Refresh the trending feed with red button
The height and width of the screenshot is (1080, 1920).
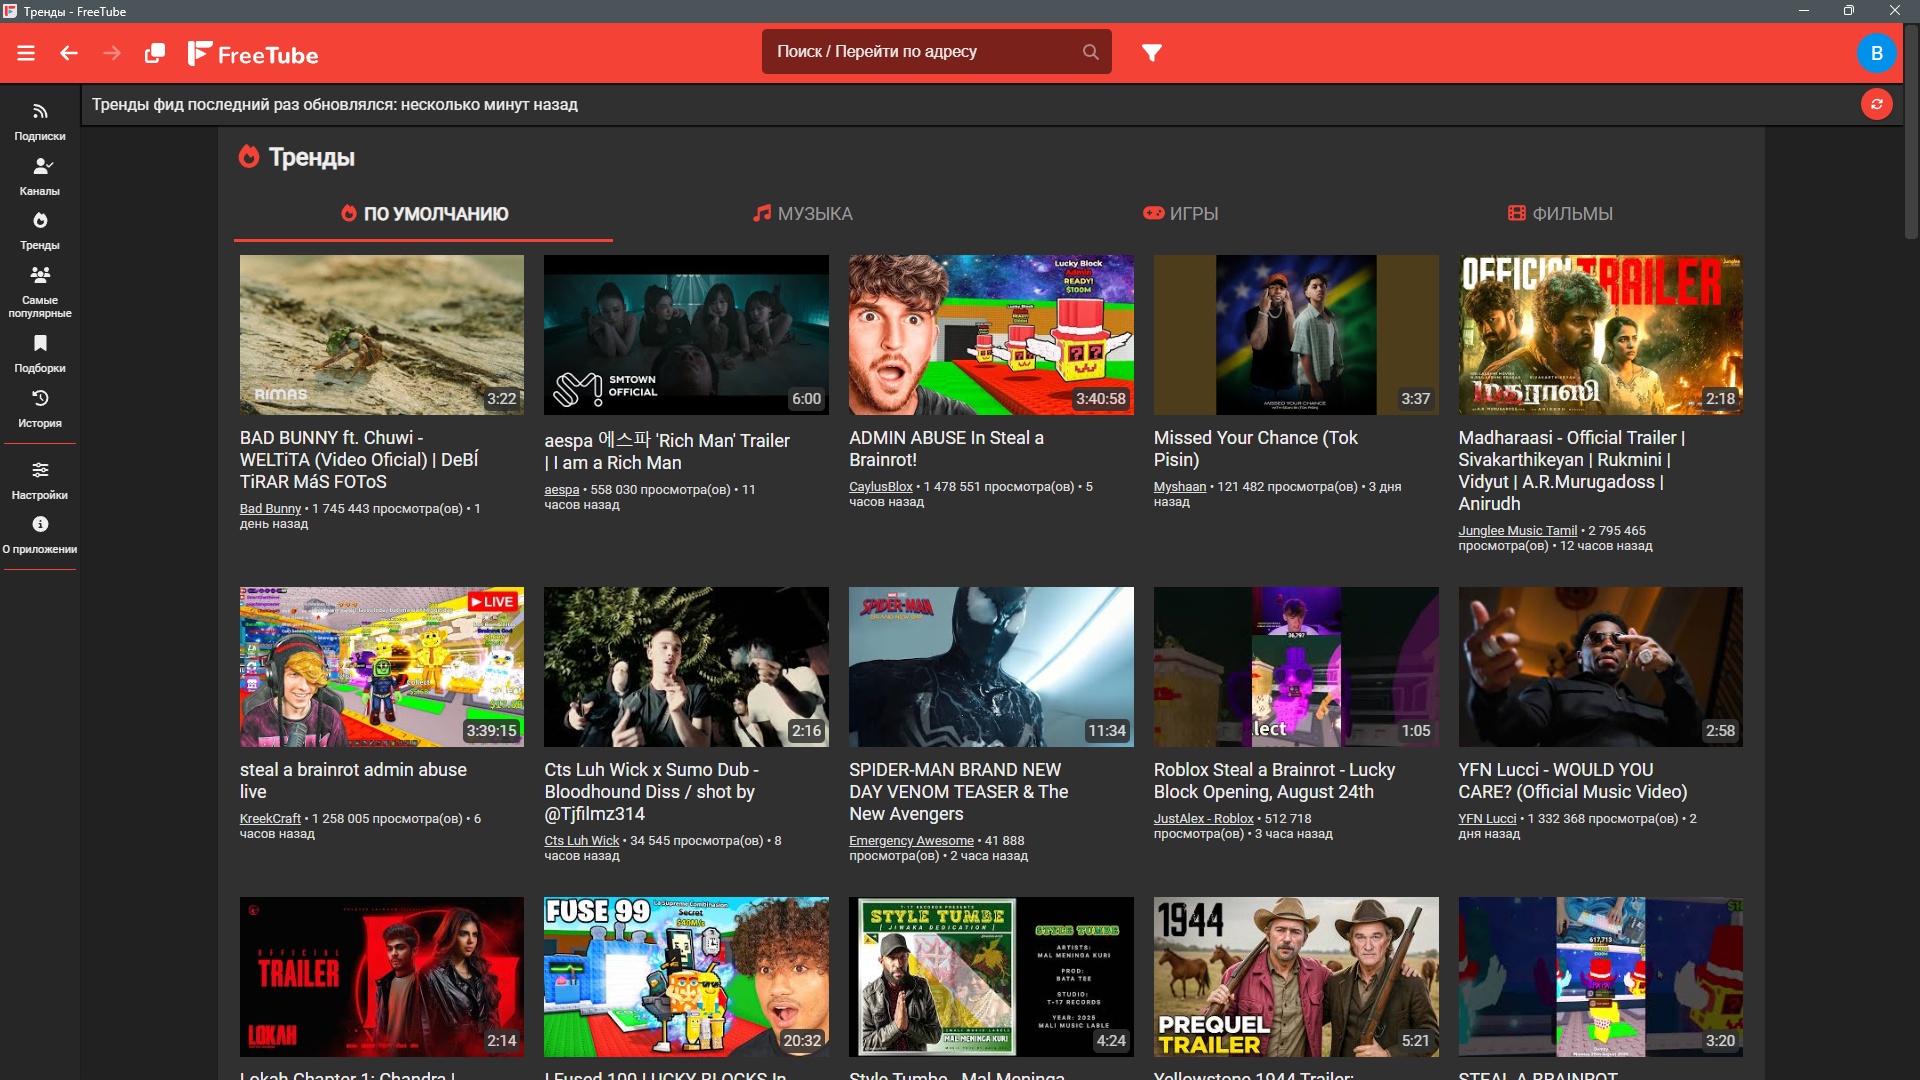(1876, 104)
